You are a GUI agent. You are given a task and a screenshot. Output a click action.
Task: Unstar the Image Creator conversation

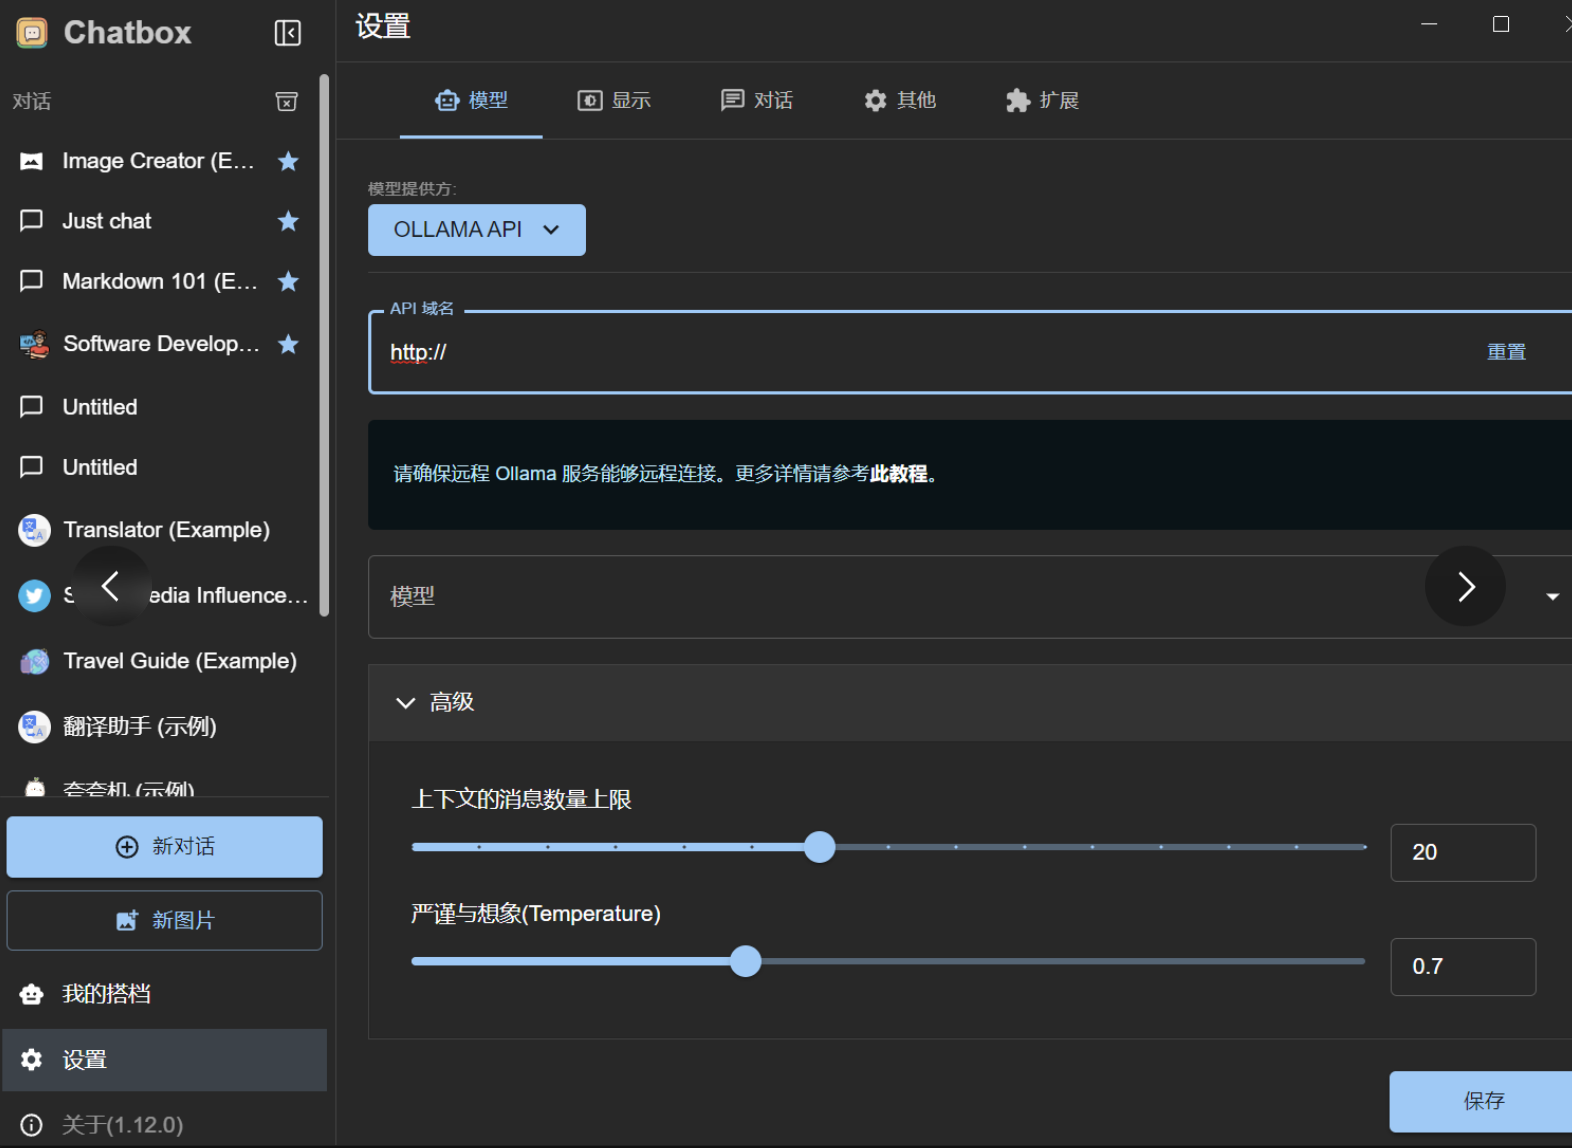pyautogui.click(x=288, y=161)
